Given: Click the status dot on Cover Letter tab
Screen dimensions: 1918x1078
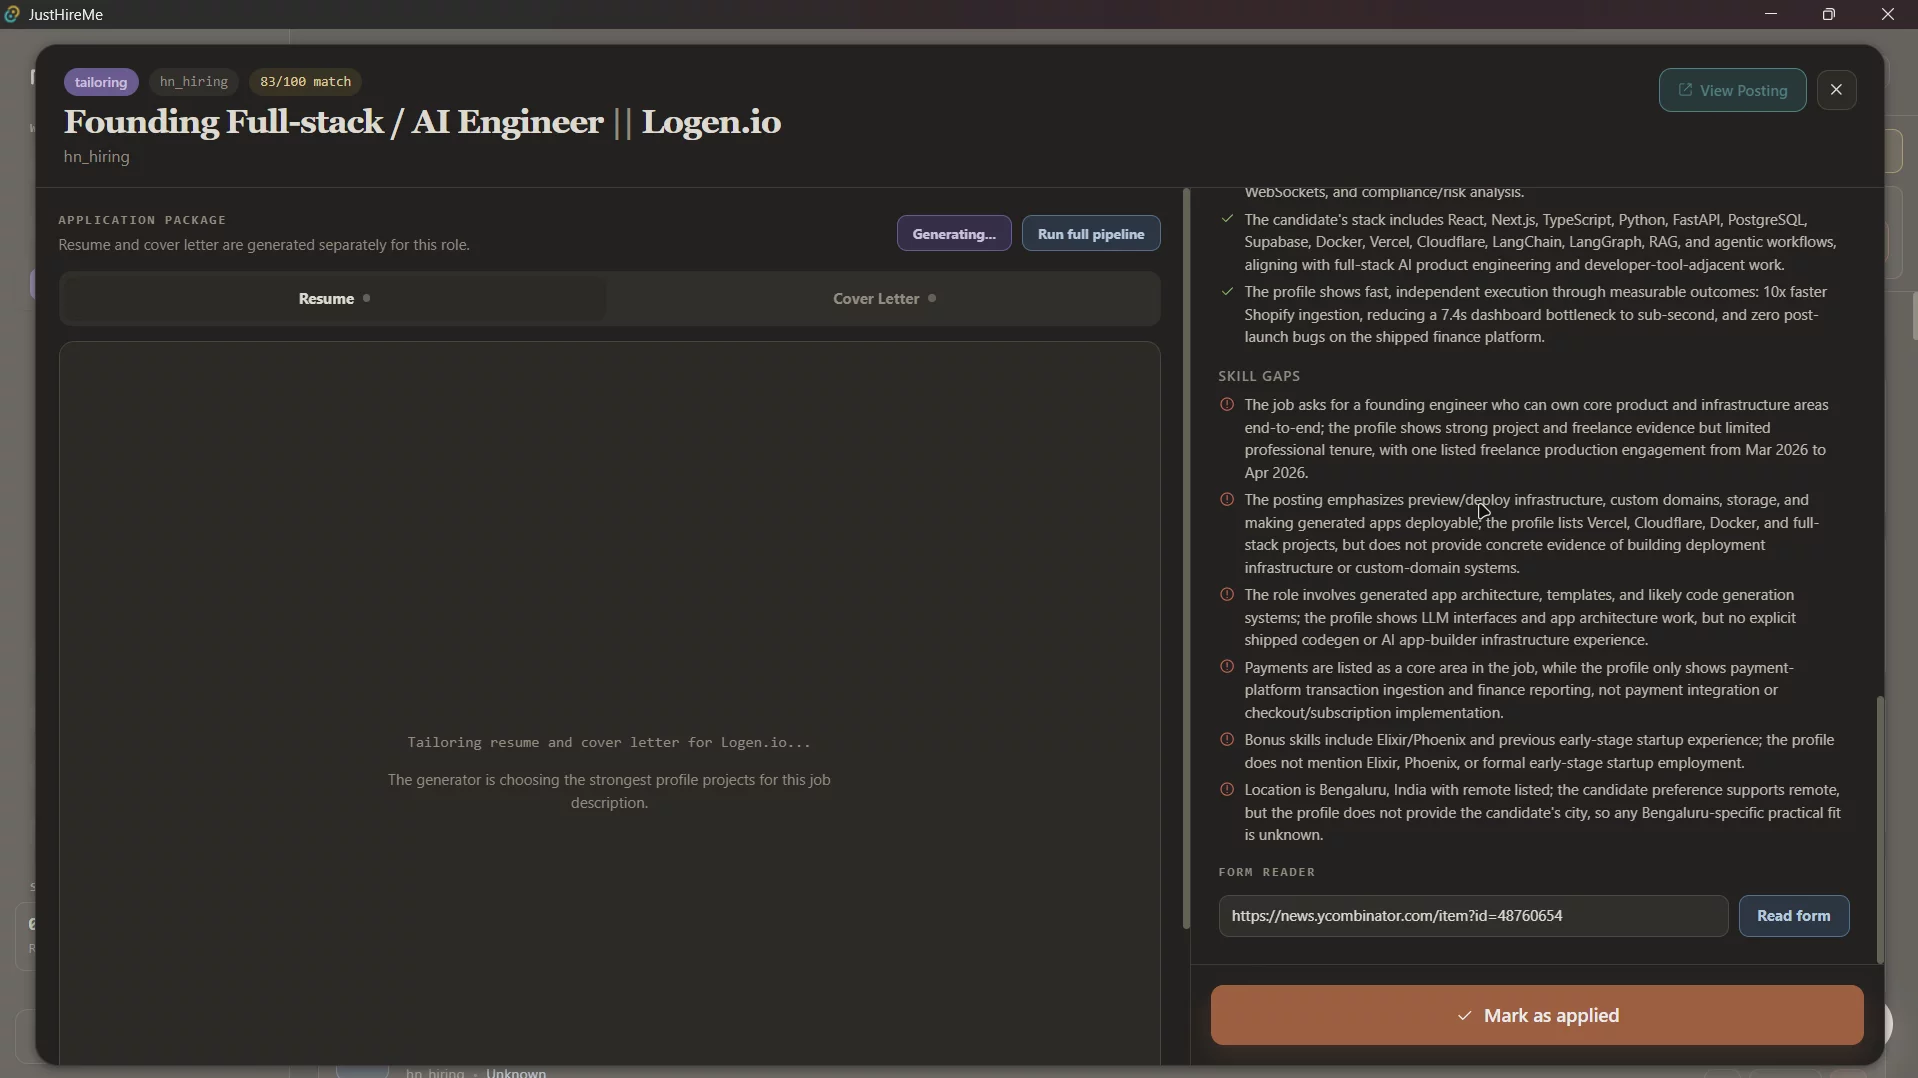Looking at the screenshot, I should (x=932, y=299).
